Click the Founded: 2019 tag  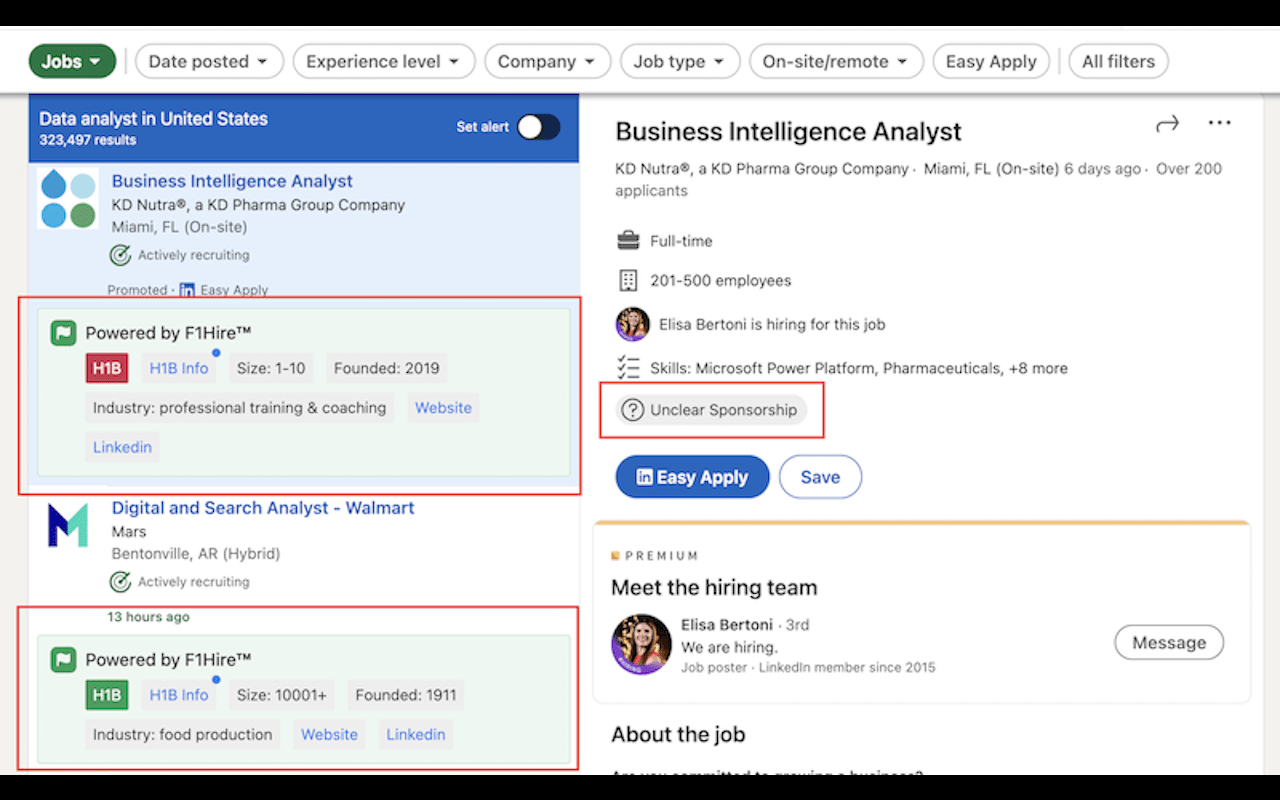387,368
